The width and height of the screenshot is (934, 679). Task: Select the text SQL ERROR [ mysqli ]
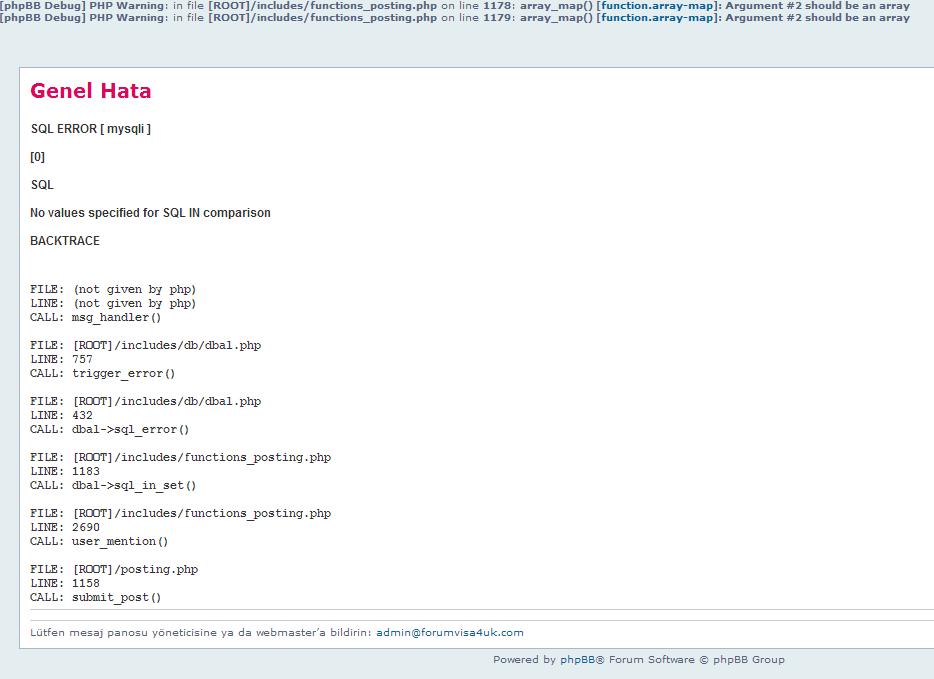coord(91,129)
